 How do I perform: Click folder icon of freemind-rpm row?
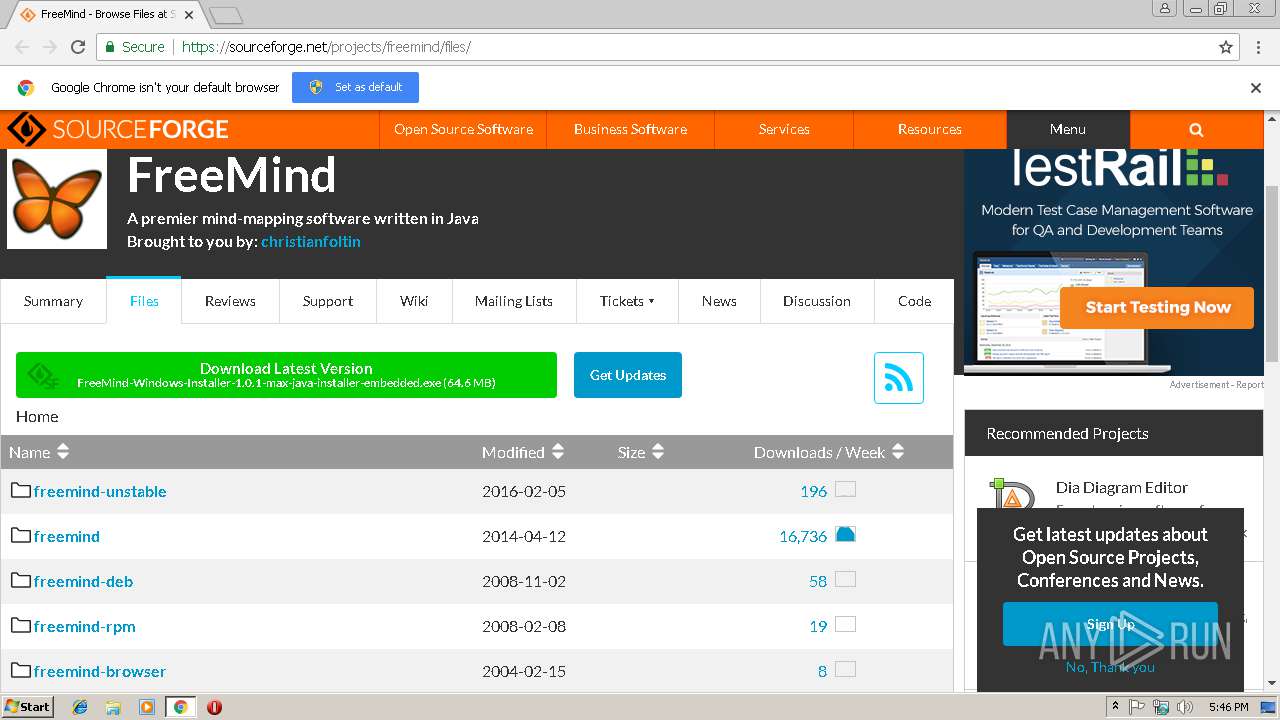[21, 625]
